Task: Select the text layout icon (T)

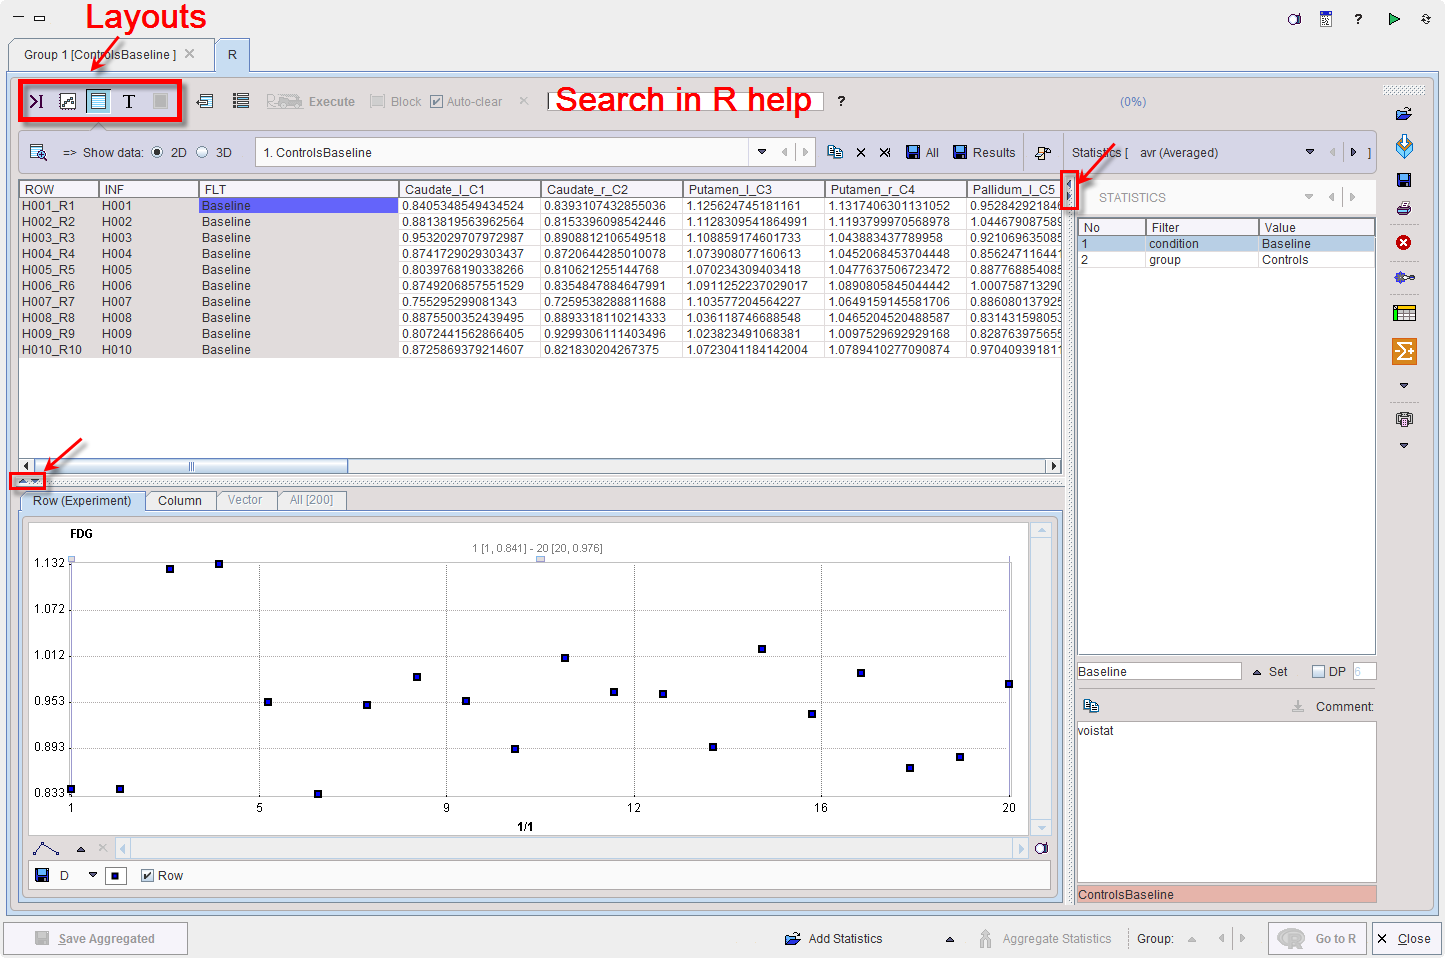Action: 129,101
